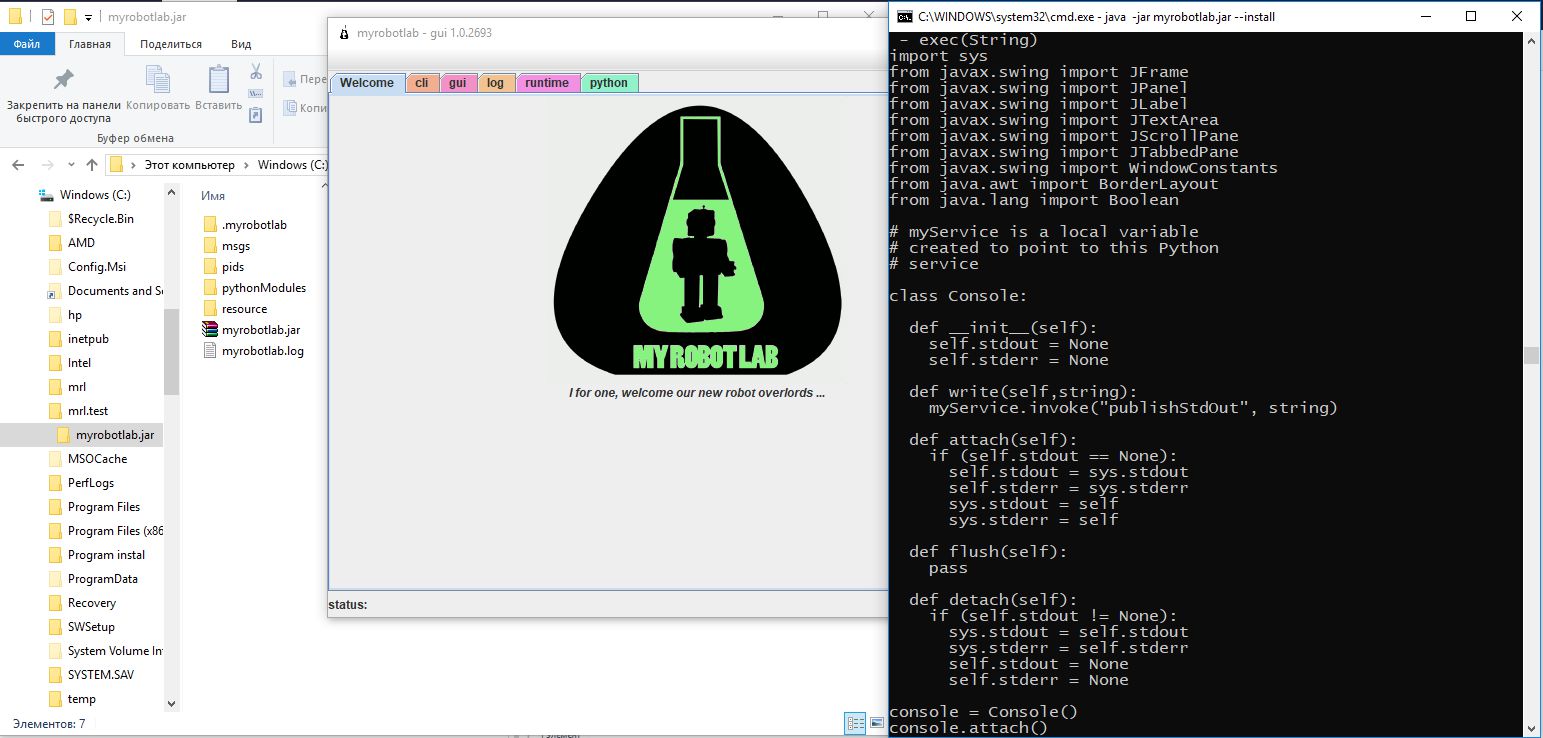Screen dimensions: 1543x738
Task: Click the Windows (C:) drive icon in tree
Action: click(45, 195)
